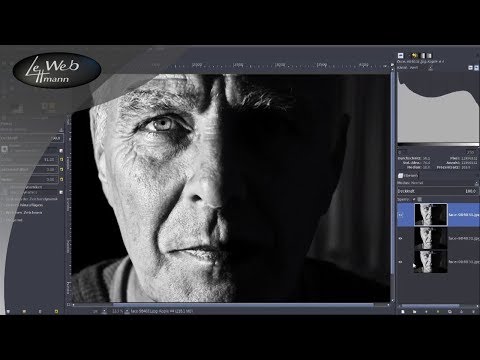
Task: Raise the selected layer one step
Action: [426, 312]
